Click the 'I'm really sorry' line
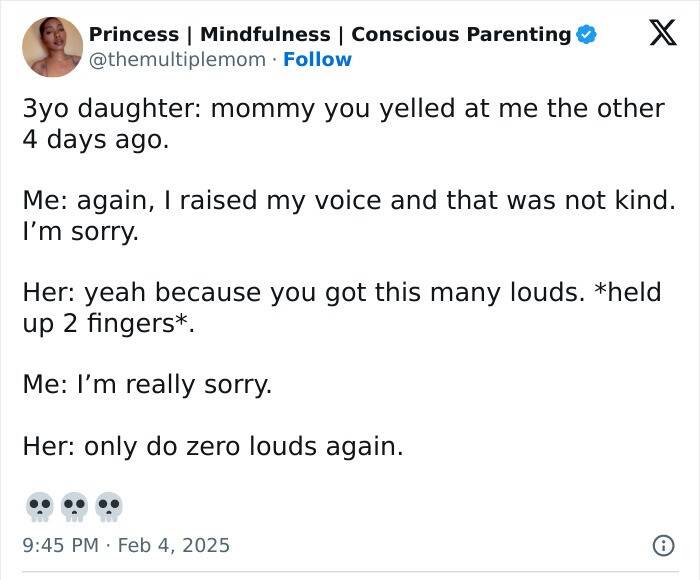This screenshot has width=700, height=580. (147, 384)
